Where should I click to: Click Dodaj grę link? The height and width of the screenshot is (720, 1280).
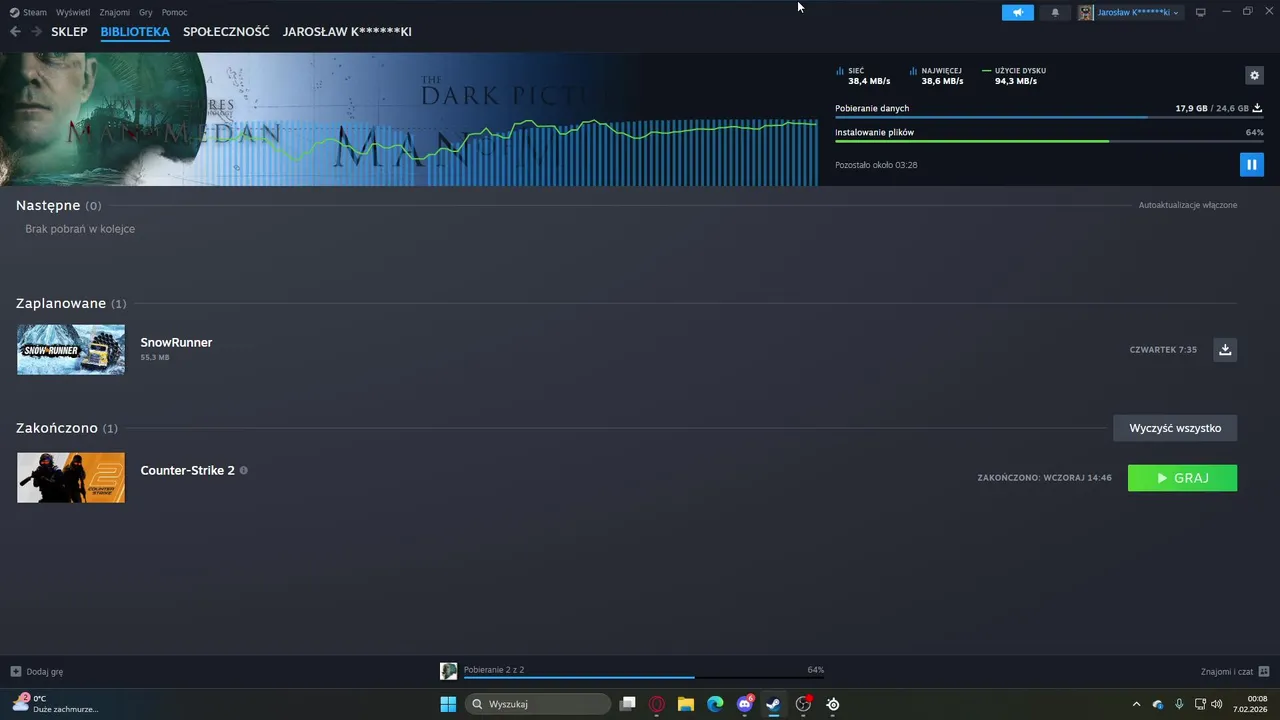point(45,671)
